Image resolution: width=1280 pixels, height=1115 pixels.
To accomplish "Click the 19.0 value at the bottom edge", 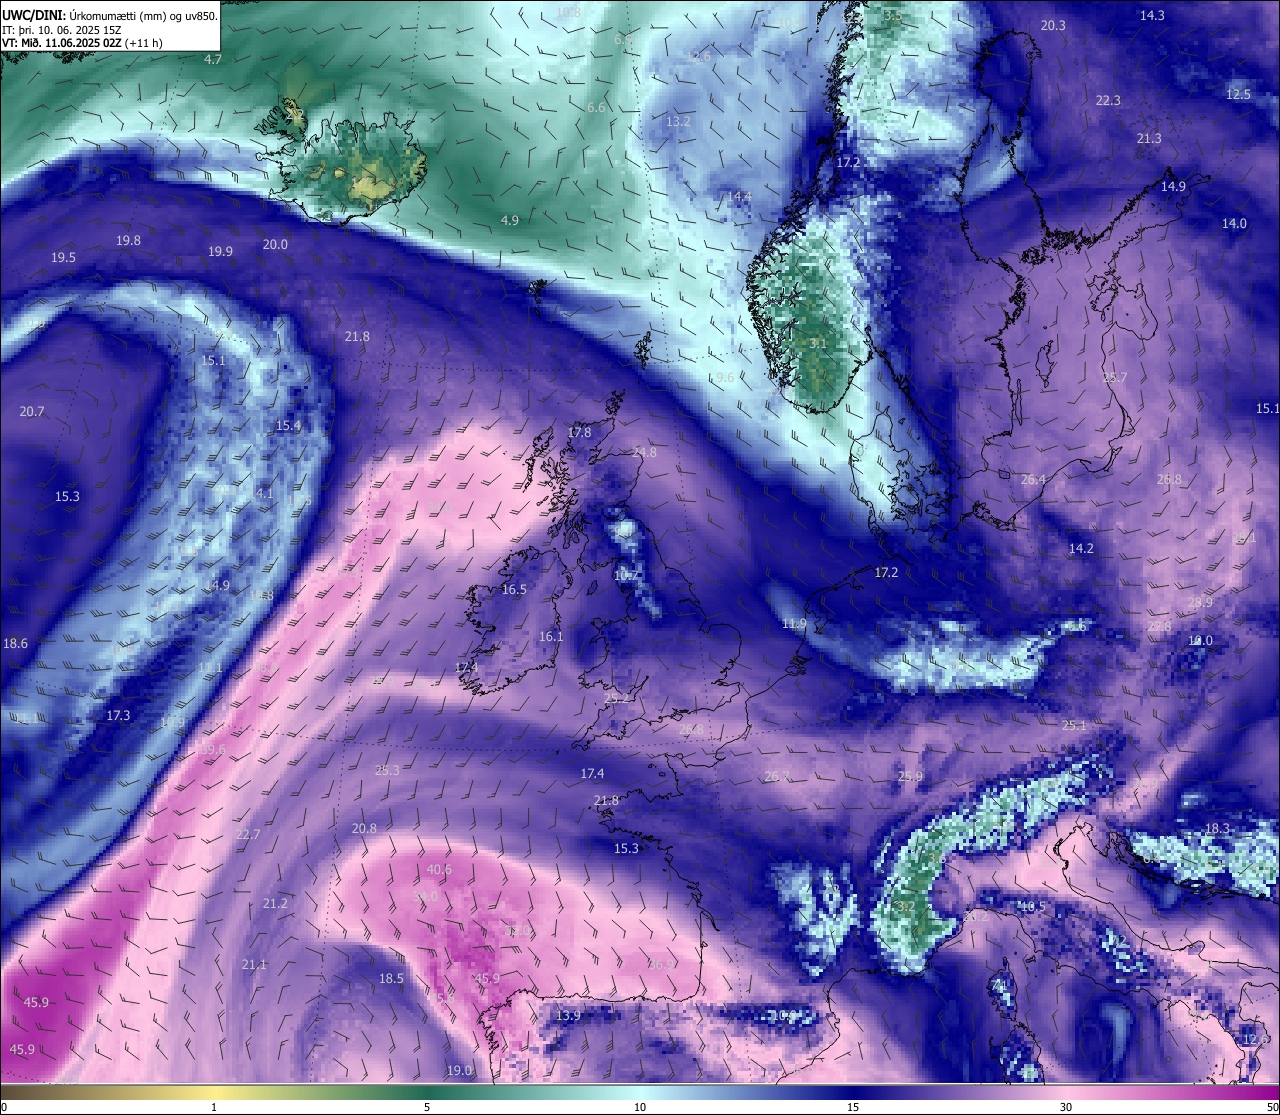I will [x=459, y=1071].
